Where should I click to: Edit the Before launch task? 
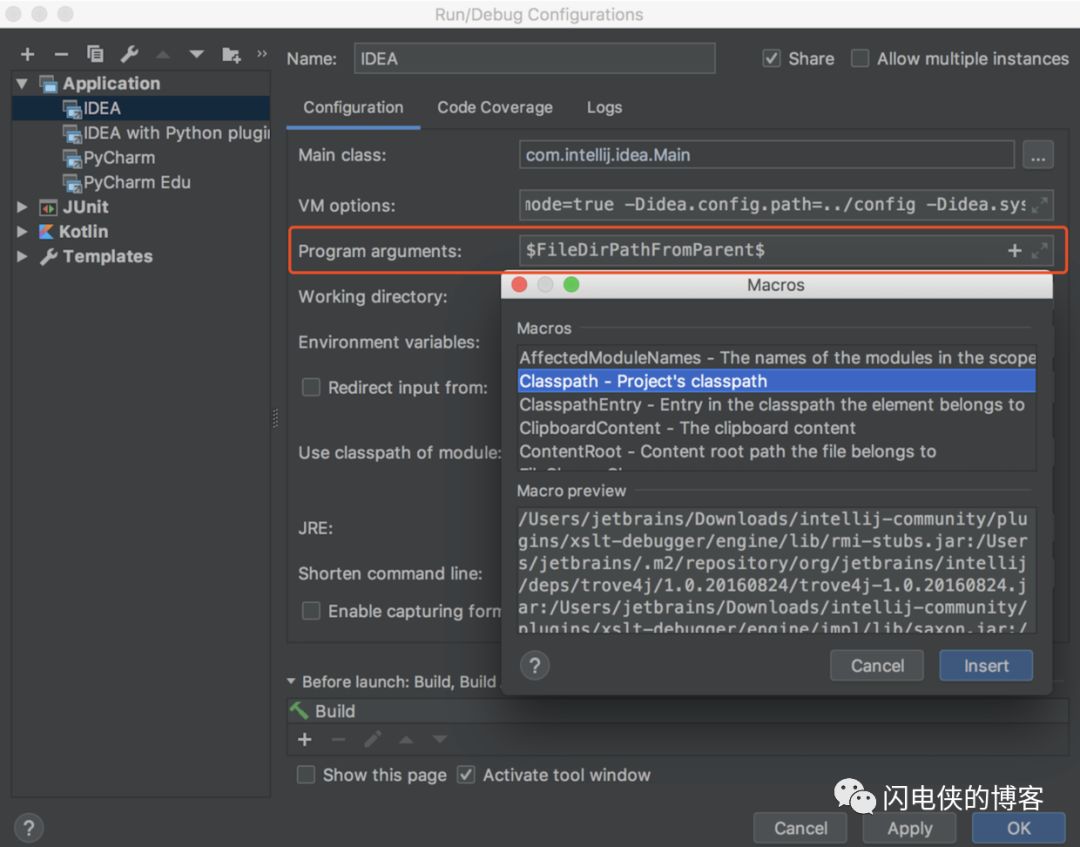pyautogui.click(x=373, y=740)
